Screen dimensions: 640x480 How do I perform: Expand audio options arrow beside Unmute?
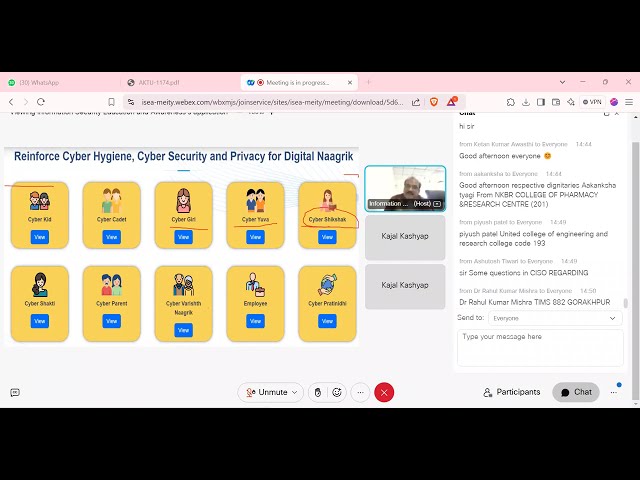(x=295, y=392)
